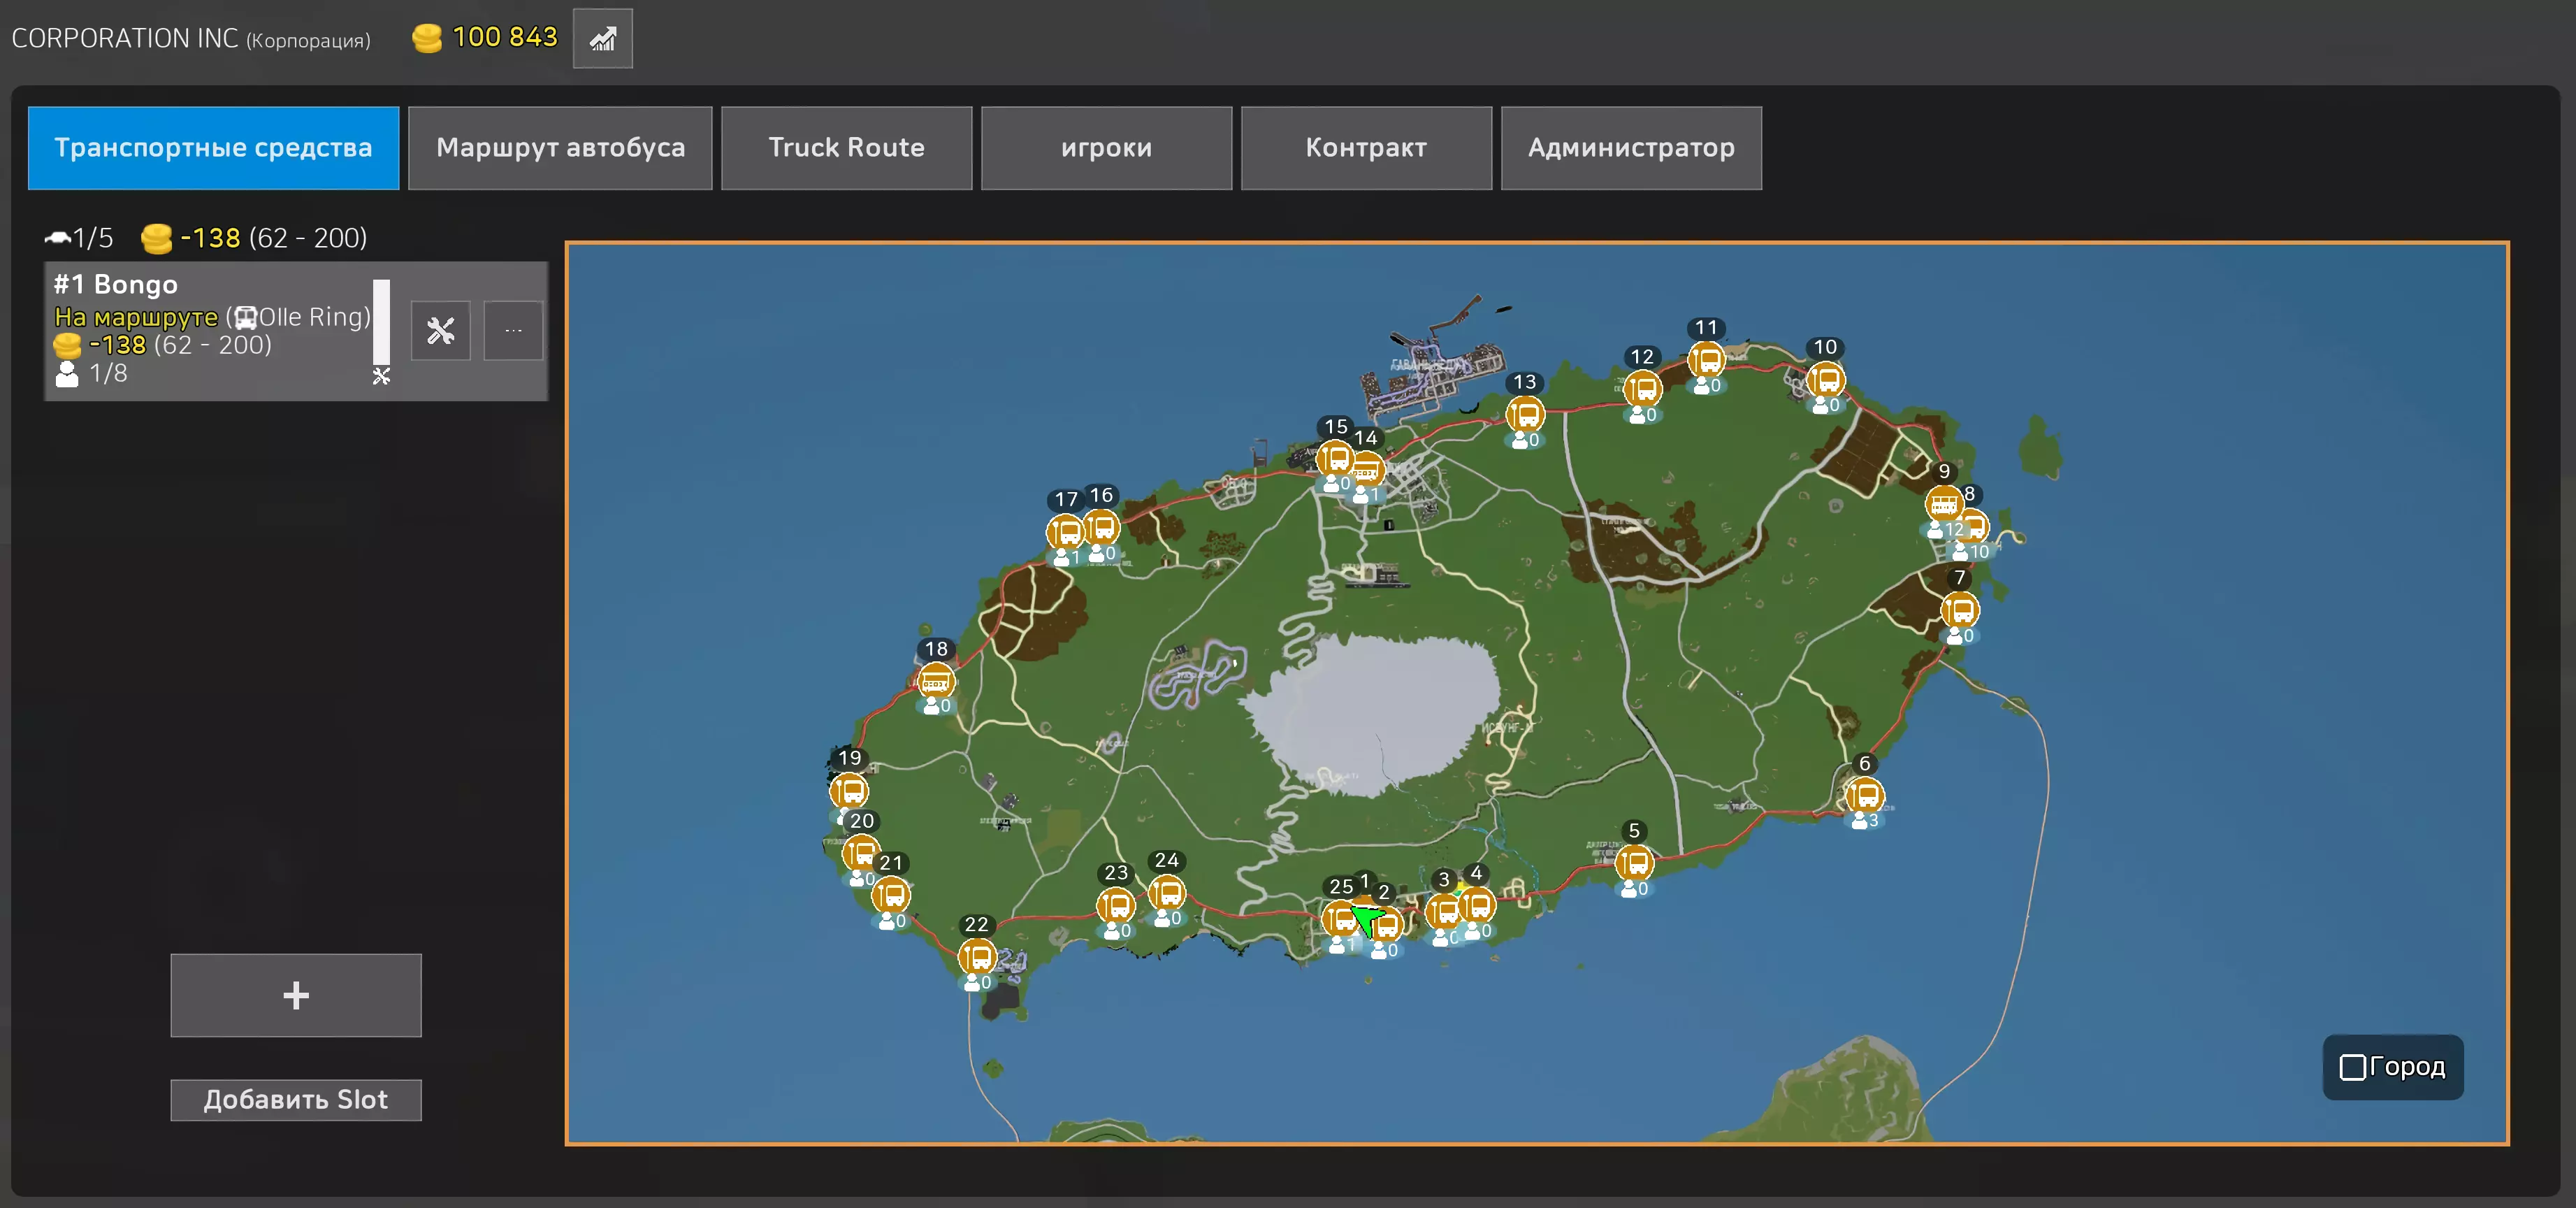Toggle the Город checkbox on map
Screen dimensions: 2576x1208
pyautogui.click(x=2352, y=1067)
